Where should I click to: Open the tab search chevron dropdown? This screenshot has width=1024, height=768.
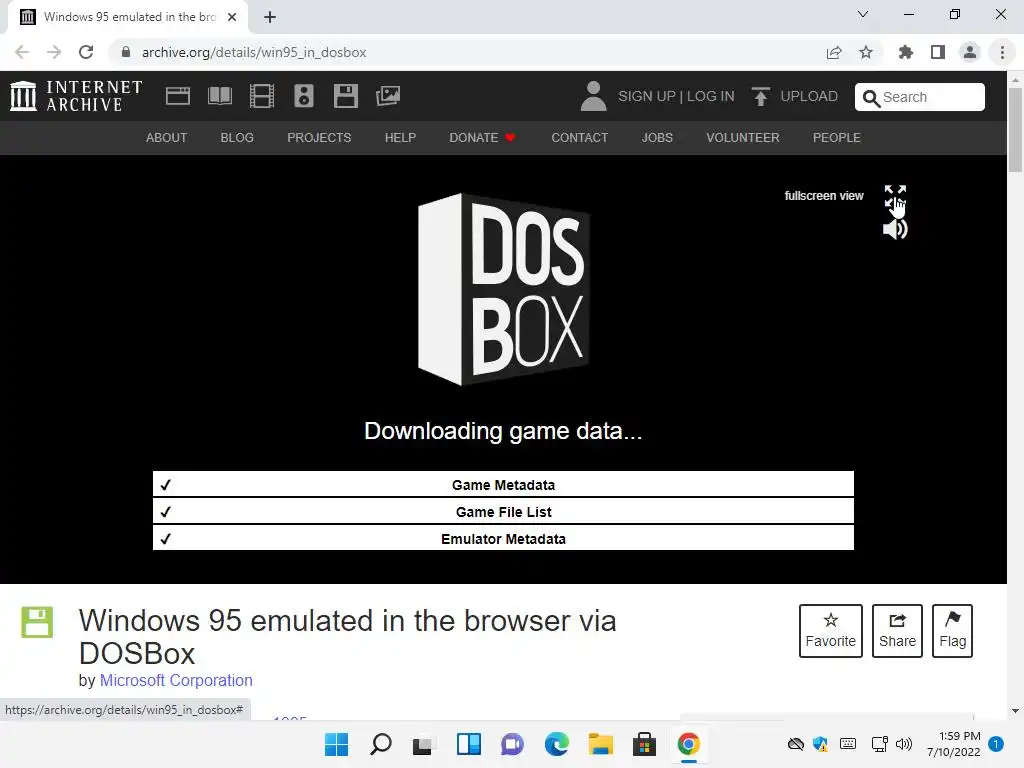tap(863, 14)
